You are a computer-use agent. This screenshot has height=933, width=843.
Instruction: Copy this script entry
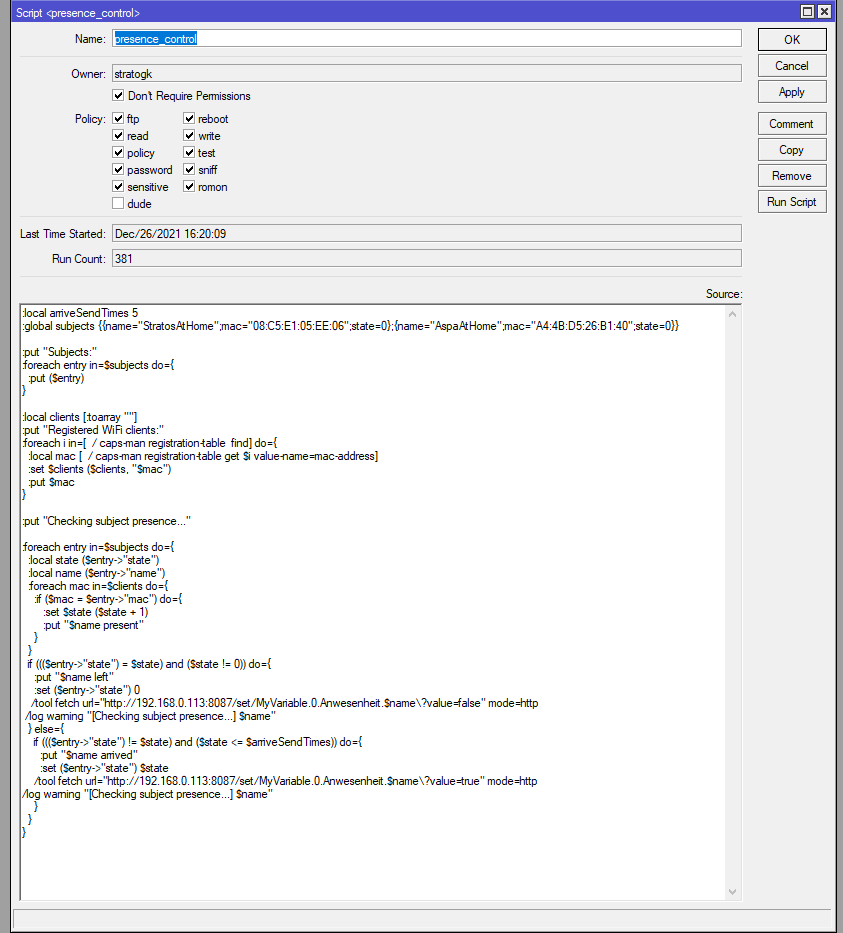coord(792,150)
